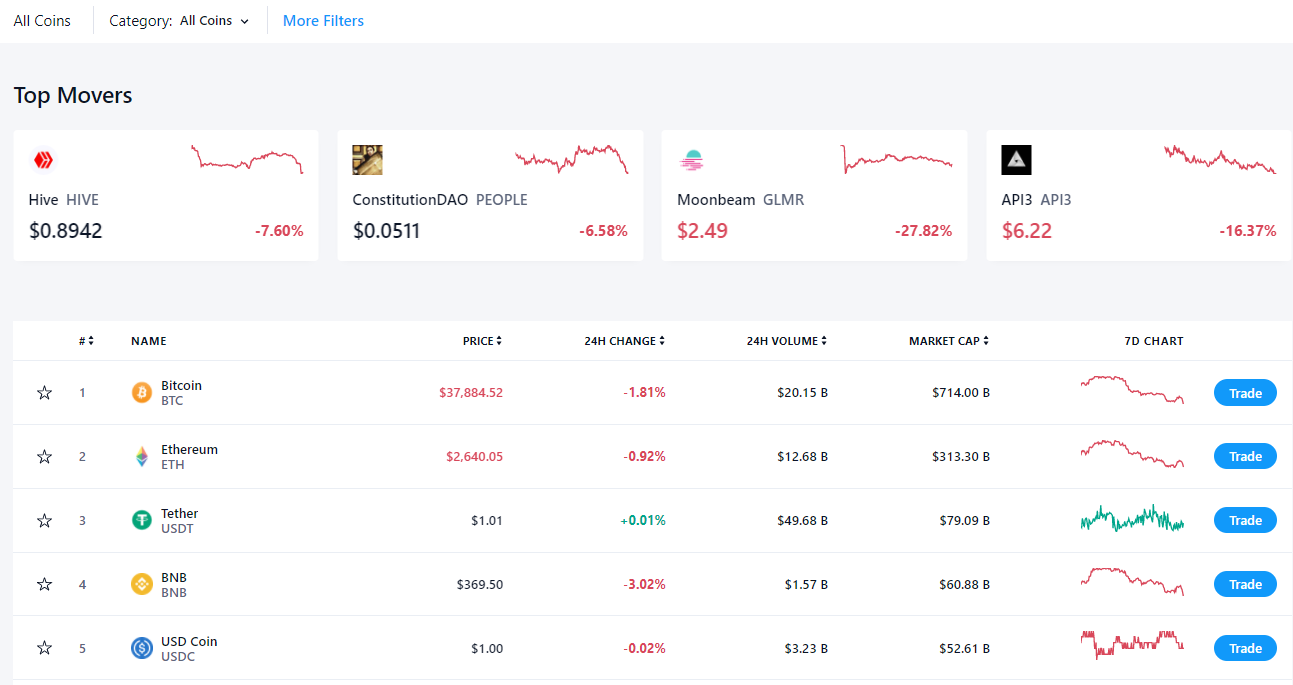1293x685 pixels.
Task: Click the blue USD Coin logo icon
Action: tap(142, 648)
